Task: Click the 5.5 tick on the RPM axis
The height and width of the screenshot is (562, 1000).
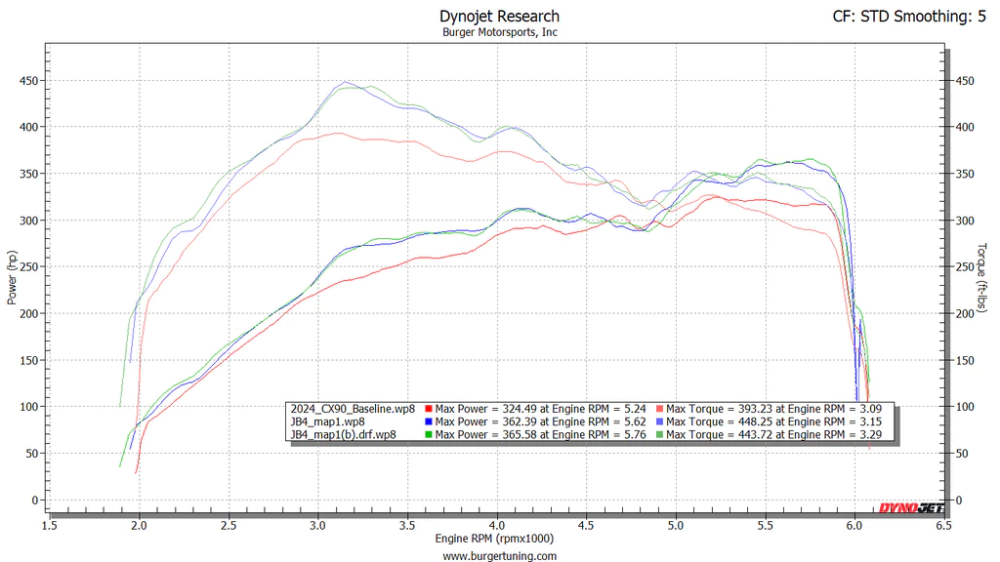Action: pos(765,526)
